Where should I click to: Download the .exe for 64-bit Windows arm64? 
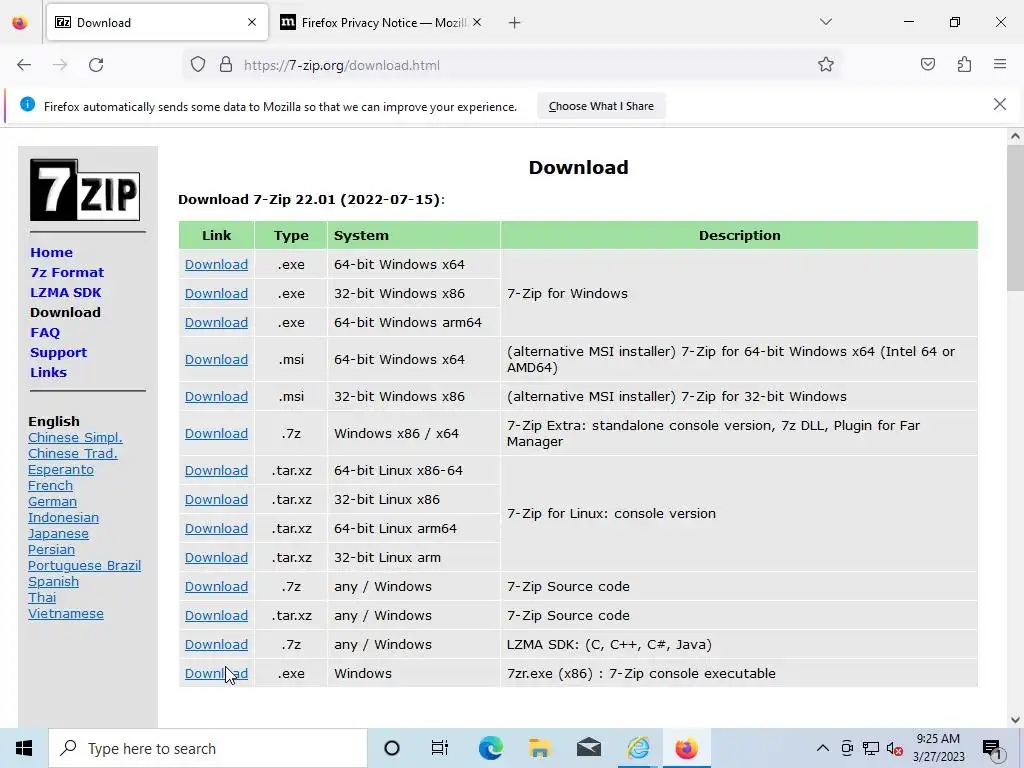(216, 323)
